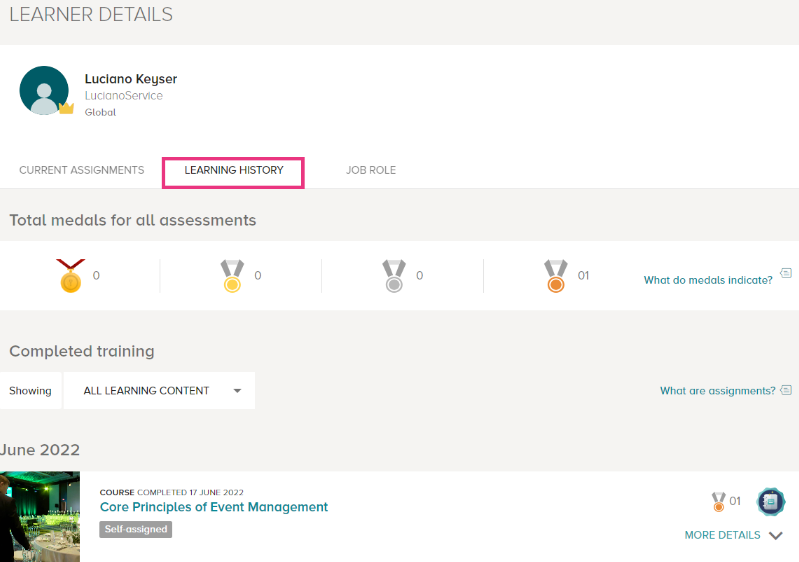Expand course details with the chevron
This screenshot has height=562, width=799.
pyautogui.click(x=776, y=536)
